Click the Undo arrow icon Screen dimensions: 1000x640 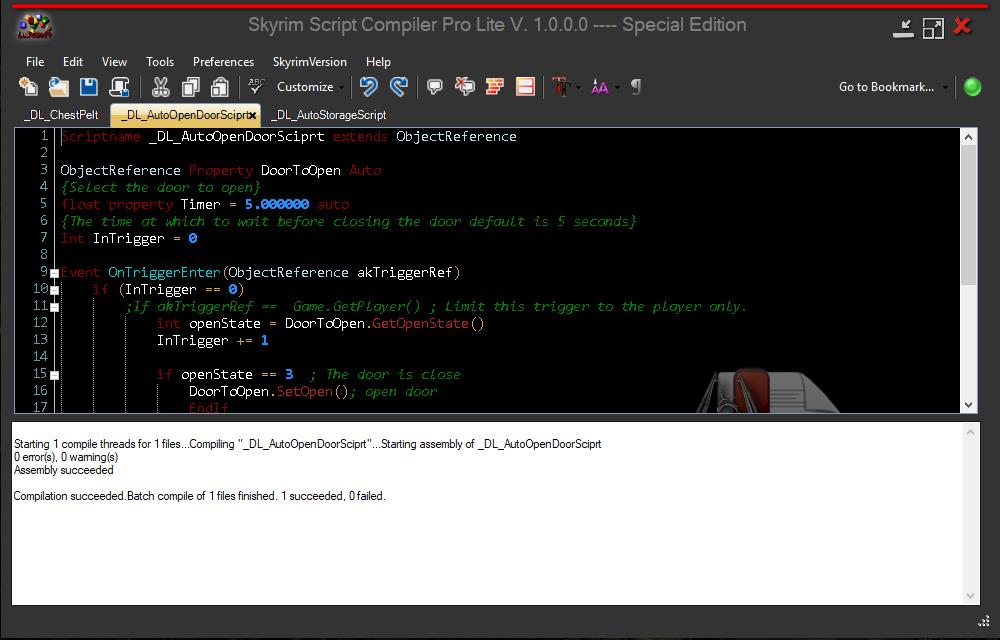click(369, 87)
